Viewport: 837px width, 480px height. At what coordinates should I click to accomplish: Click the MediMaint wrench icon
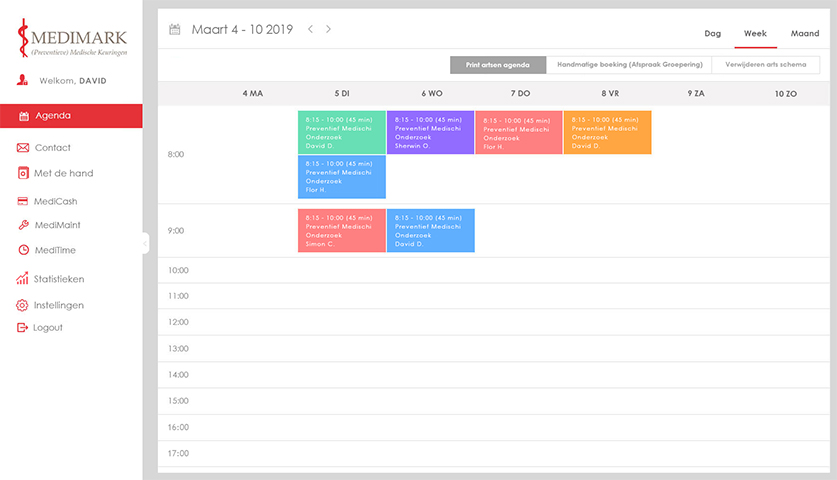[x=24, y=225]
